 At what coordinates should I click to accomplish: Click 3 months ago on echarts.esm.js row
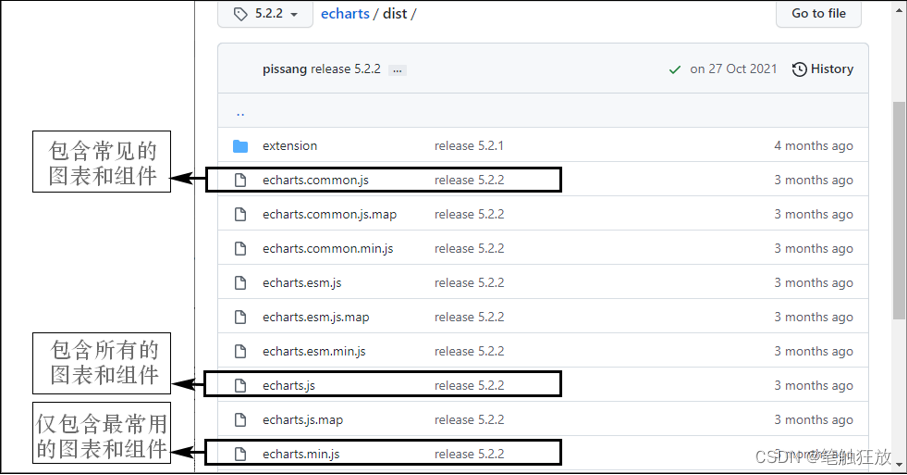click(813, 282)
